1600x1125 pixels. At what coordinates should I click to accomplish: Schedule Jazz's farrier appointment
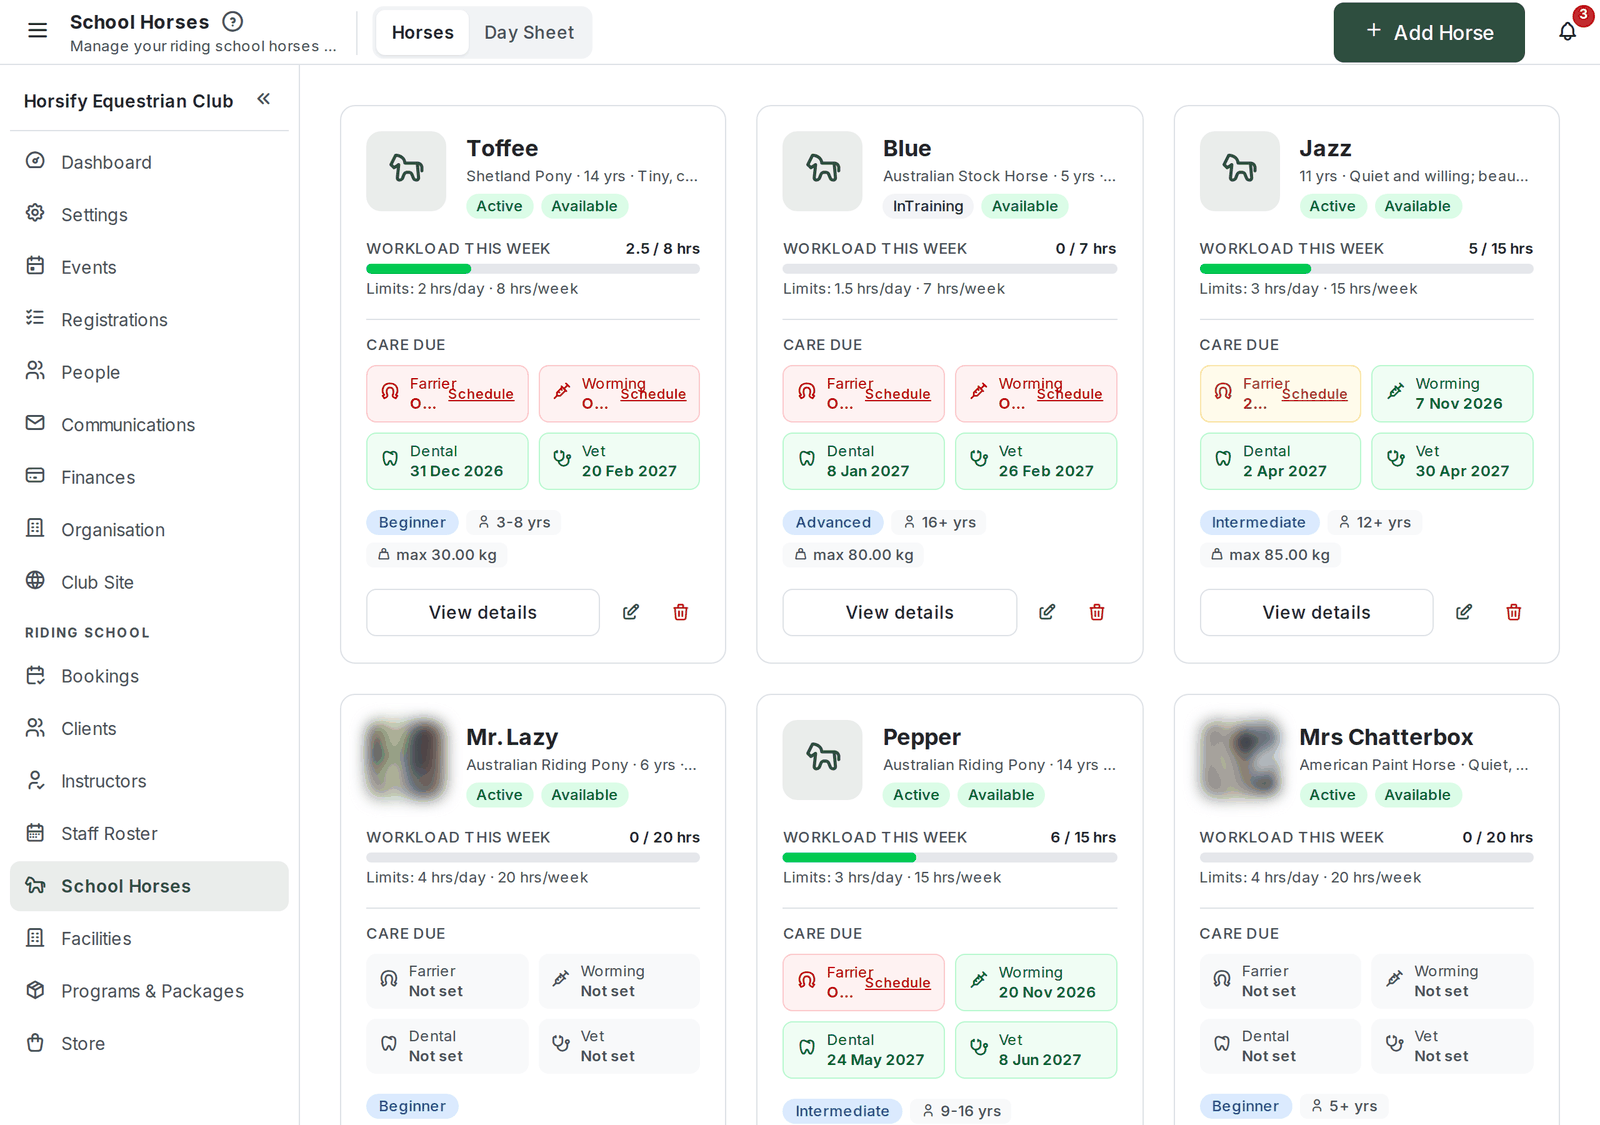[x=1315, y=394]
